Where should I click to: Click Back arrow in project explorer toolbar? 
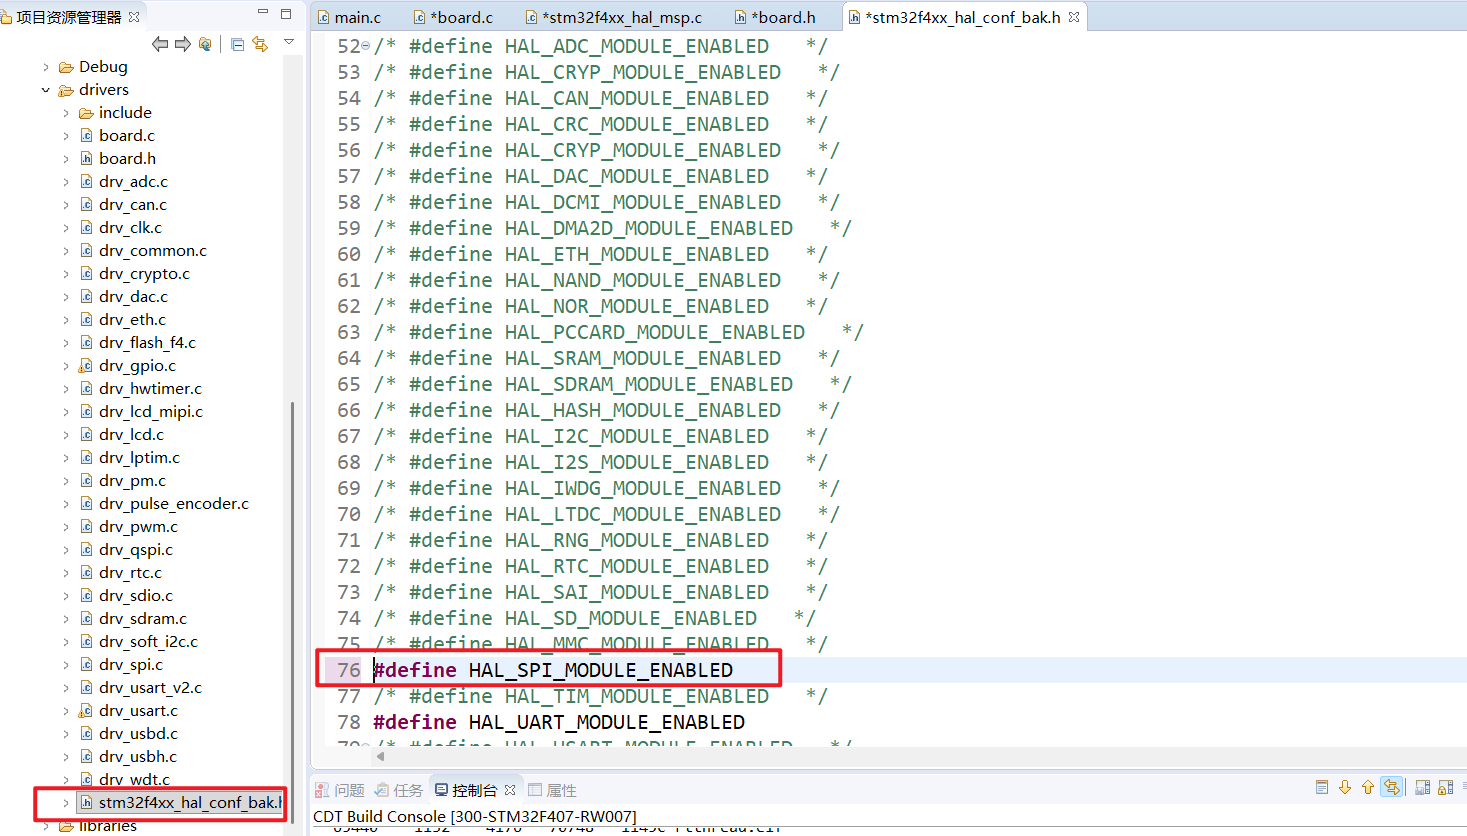(x=160, y=44)
